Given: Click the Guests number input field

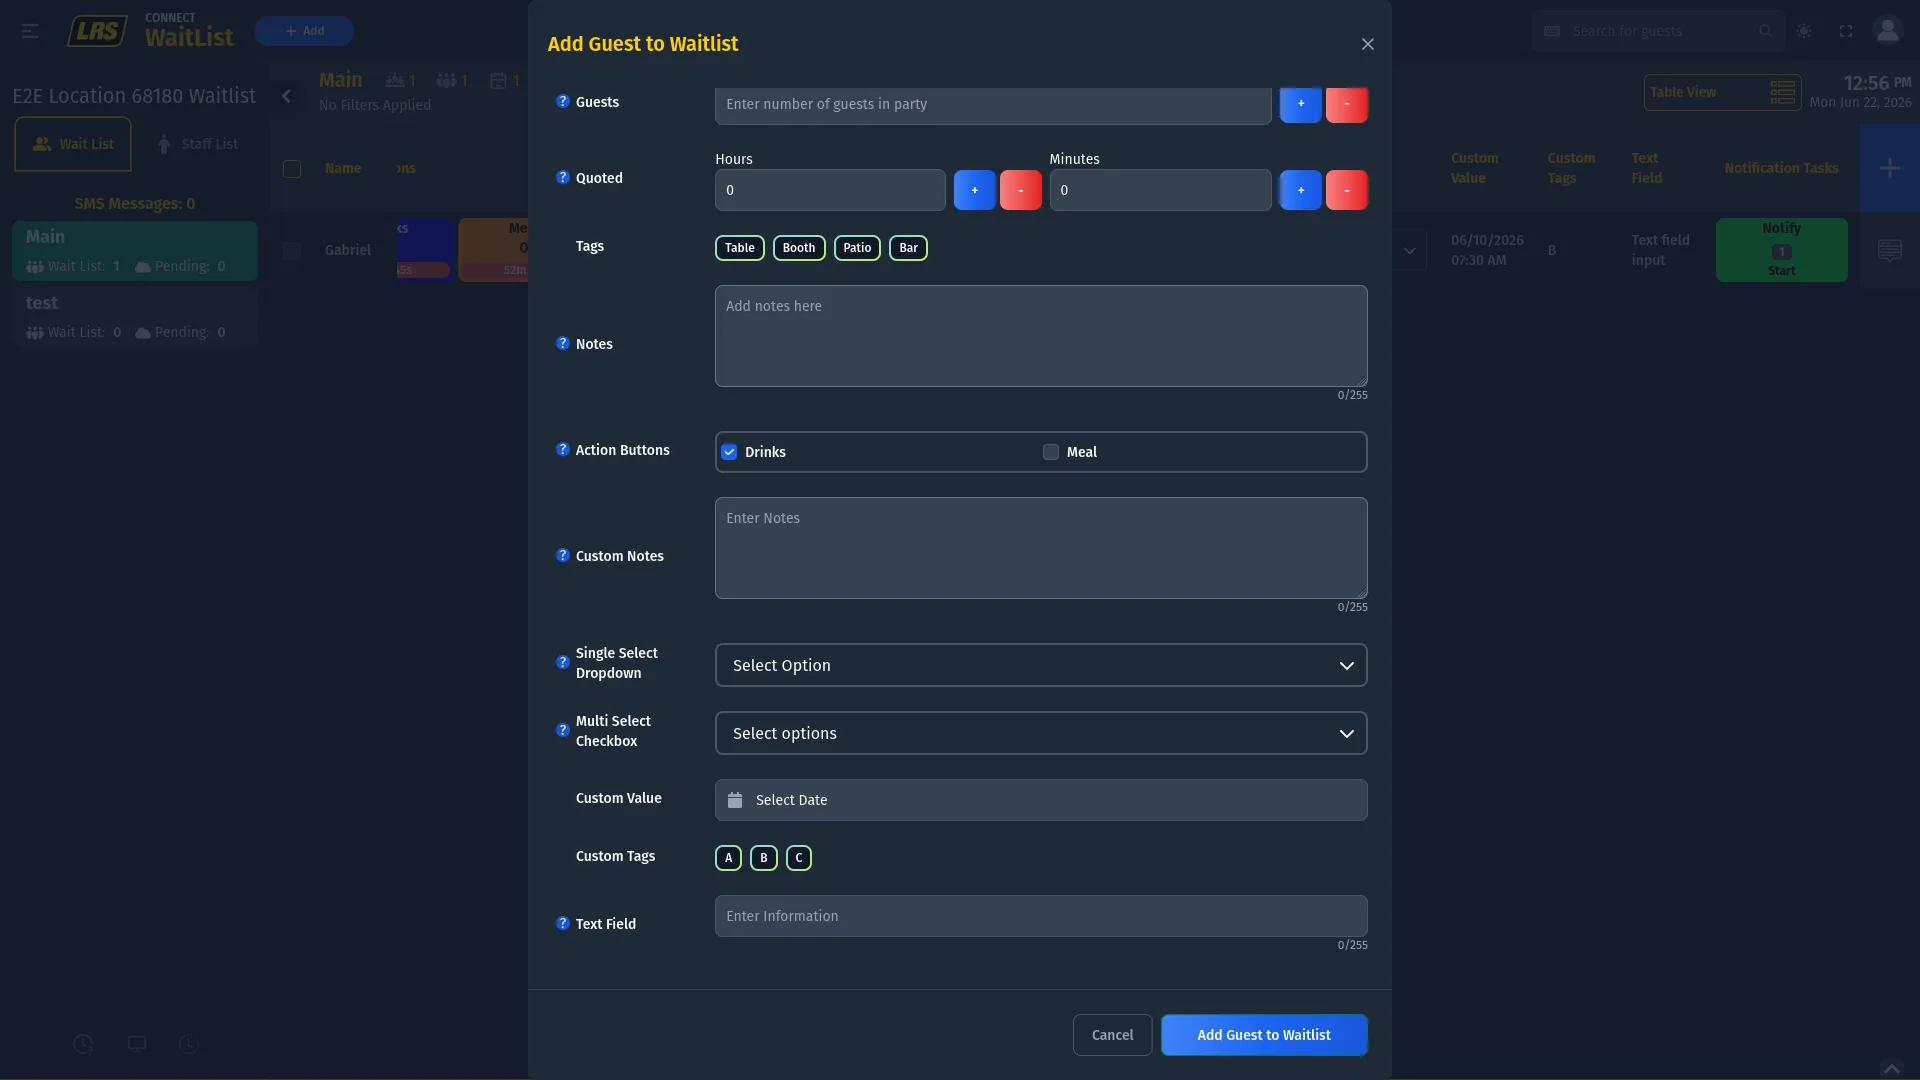Looking at the screenshot, I should pyautogui.click(x=993, y=104).
